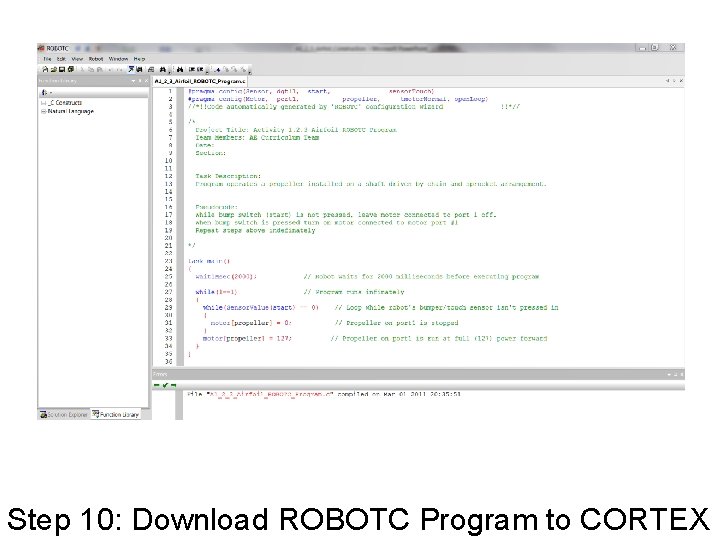Screen dimensions: 720x540
Task: Click code line 33 motor[propeller] = 127
Action: click(247, 338)
